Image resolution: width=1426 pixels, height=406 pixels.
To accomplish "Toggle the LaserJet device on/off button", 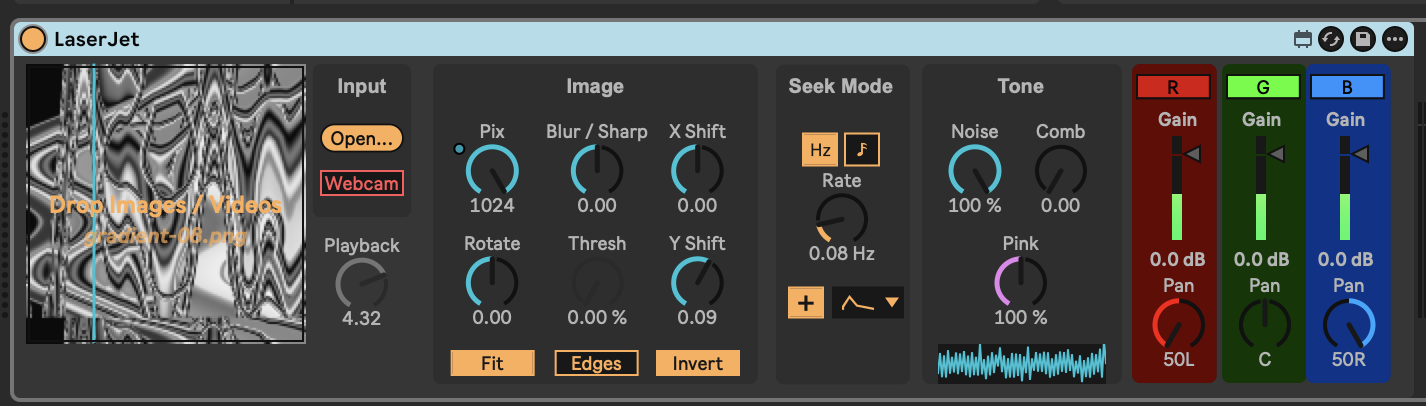I will click(x=33, y=40).
